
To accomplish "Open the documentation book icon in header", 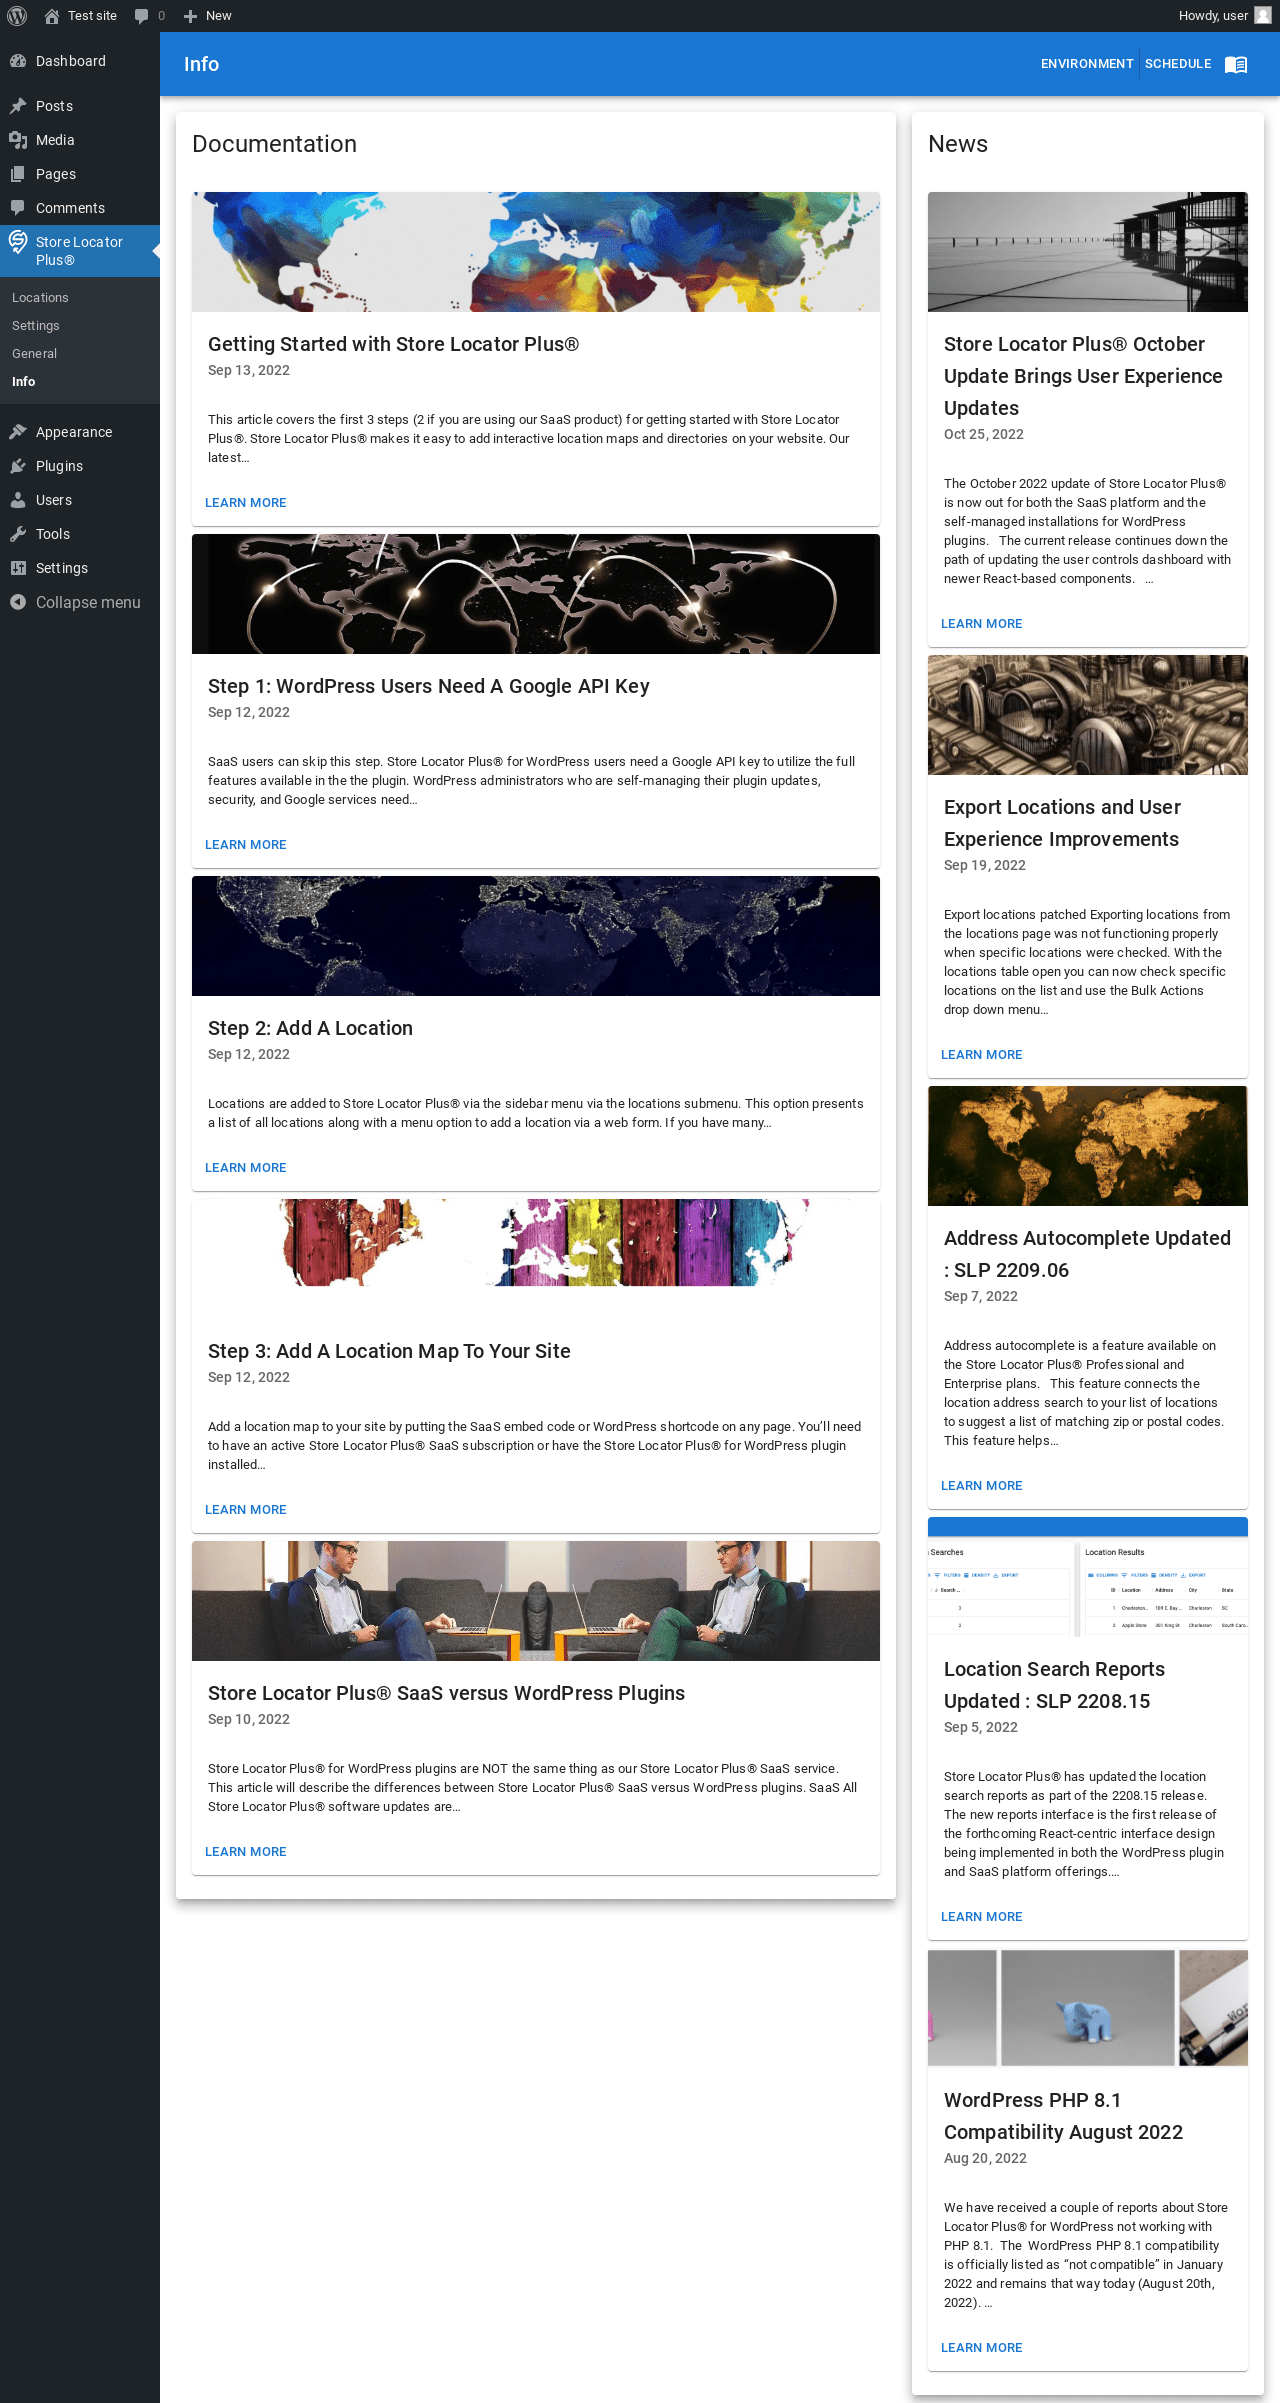I will tap(1236, 64).
